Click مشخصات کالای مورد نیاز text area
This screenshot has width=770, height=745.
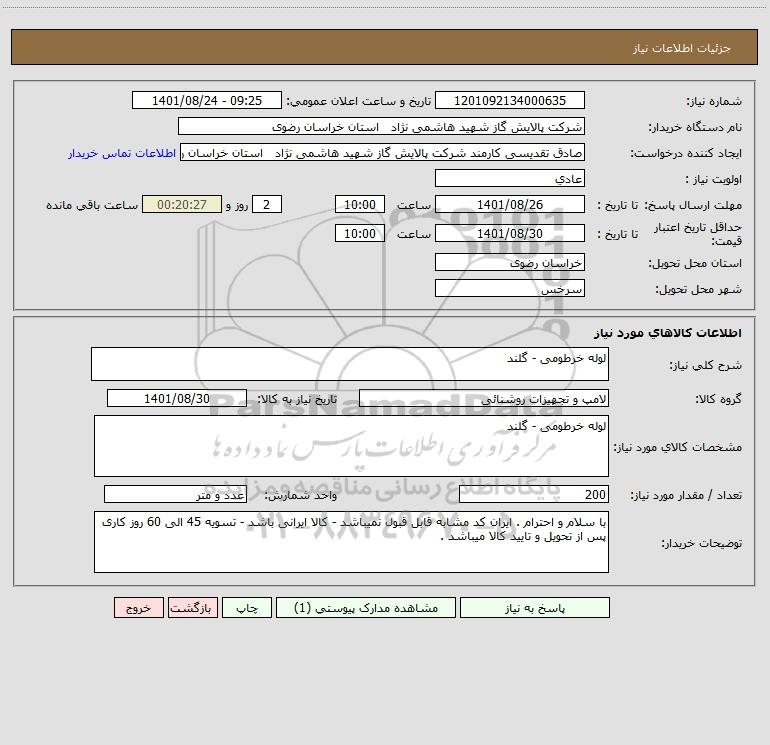(351, 446)
